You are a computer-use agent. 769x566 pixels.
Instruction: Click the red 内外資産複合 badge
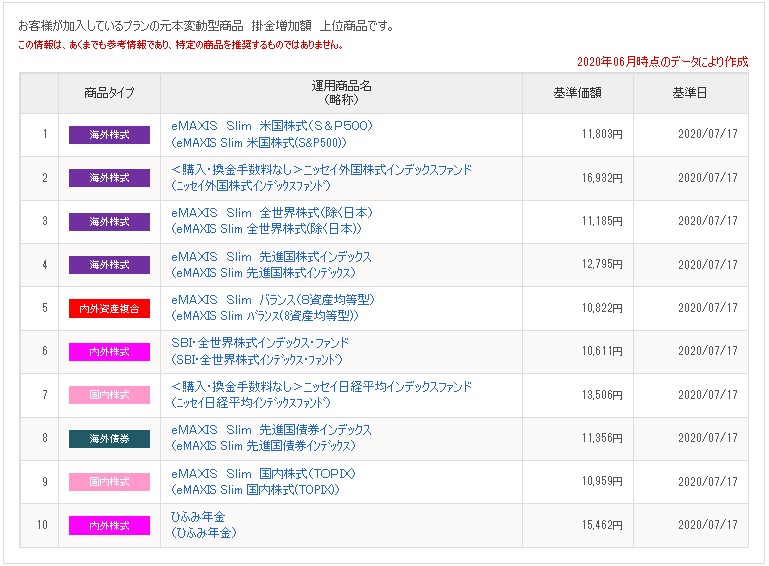click(x=109, y=309)
